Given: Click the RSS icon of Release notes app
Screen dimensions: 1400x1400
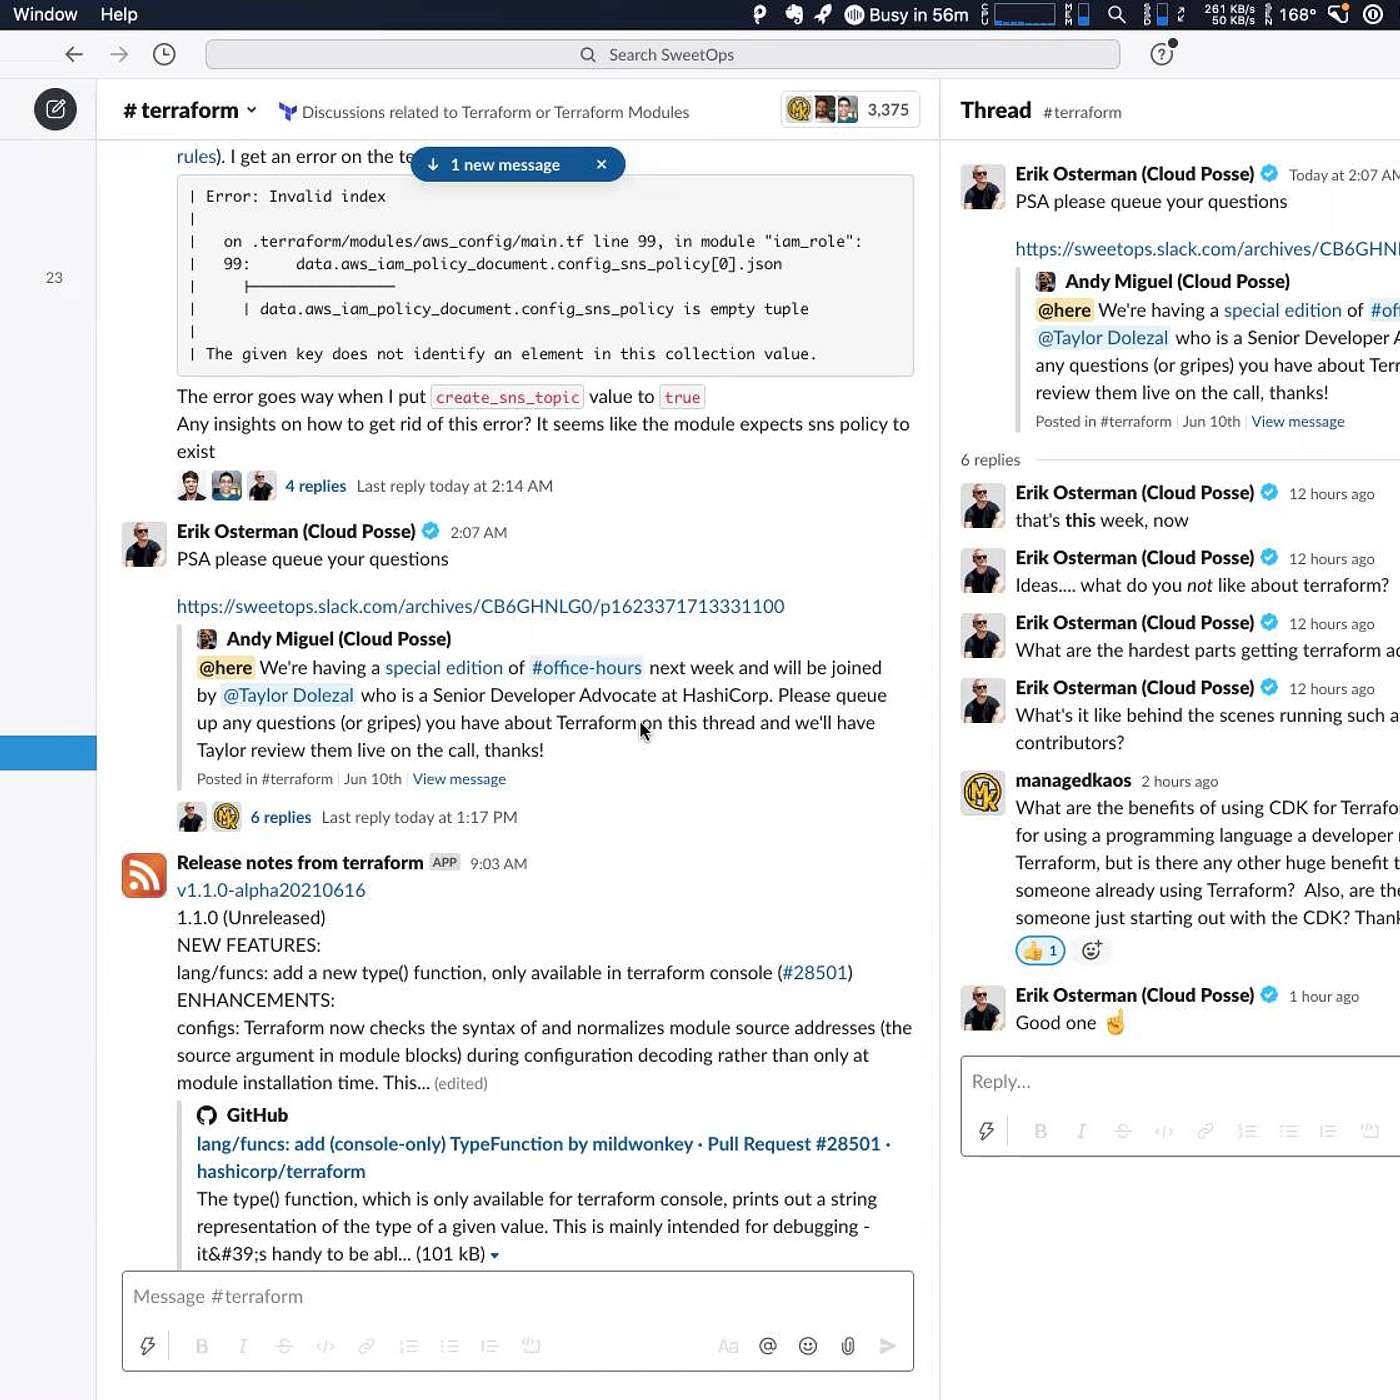Looking at the screenshot, I should [x=144, y=875].
